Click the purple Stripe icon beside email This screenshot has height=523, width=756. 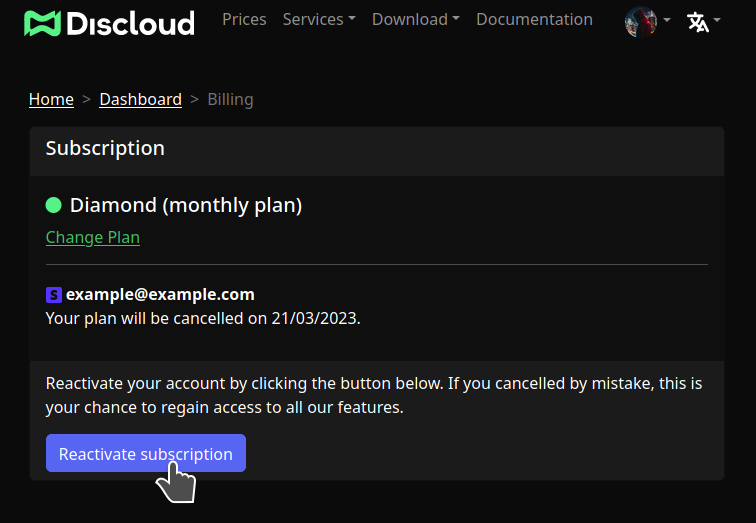(54, 295)
